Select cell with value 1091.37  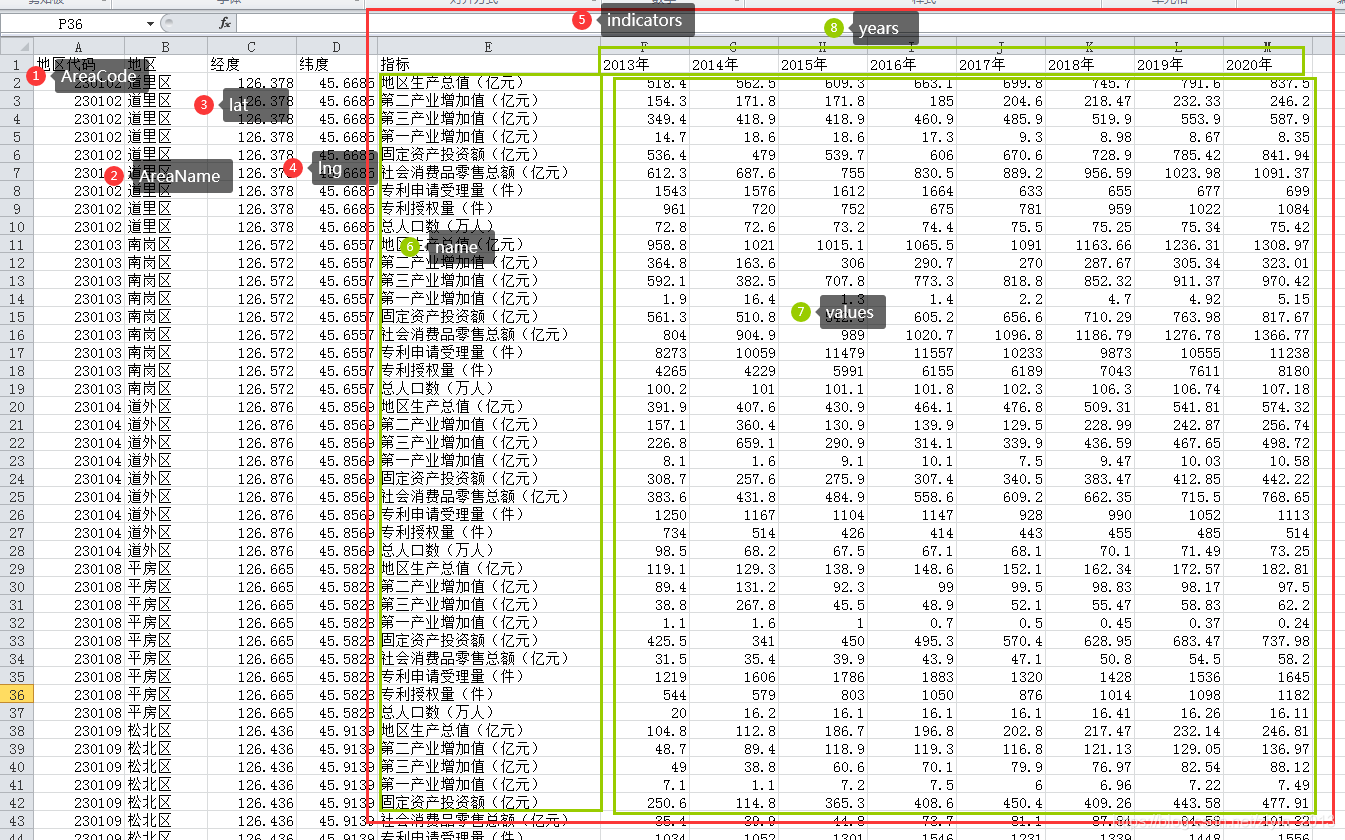click(1268, 172)
